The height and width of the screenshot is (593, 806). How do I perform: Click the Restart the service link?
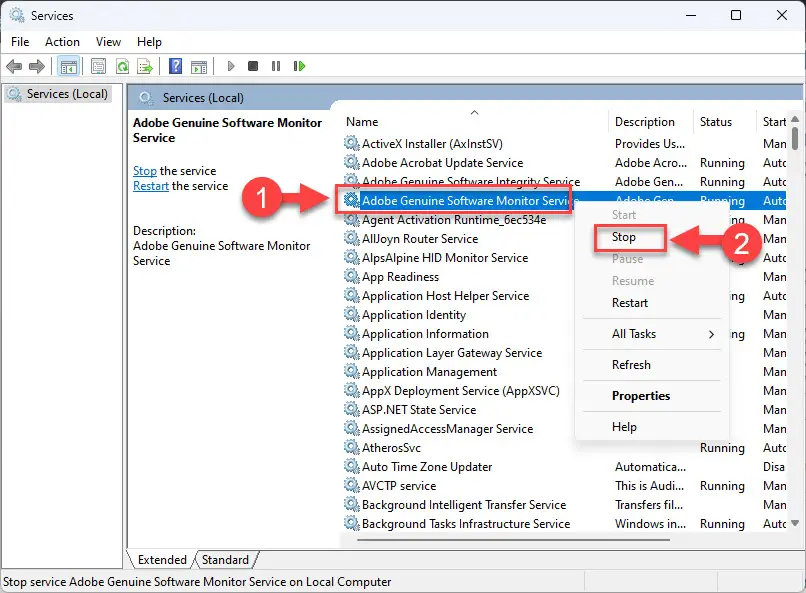pyautogui.click(x=150, y=185)
